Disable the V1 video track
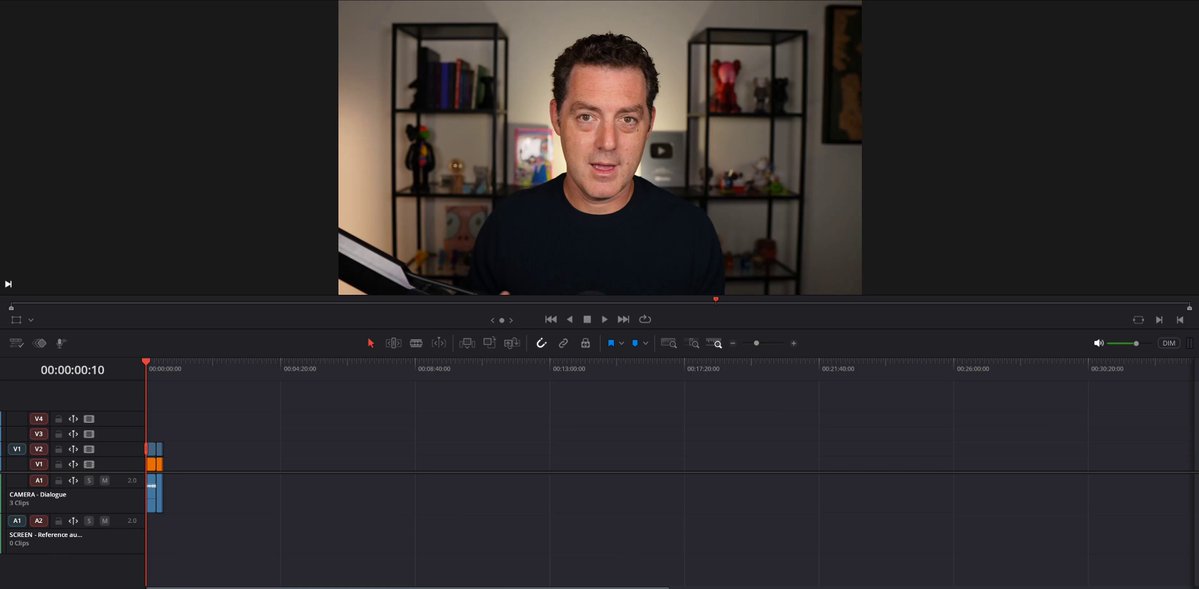 89,464
